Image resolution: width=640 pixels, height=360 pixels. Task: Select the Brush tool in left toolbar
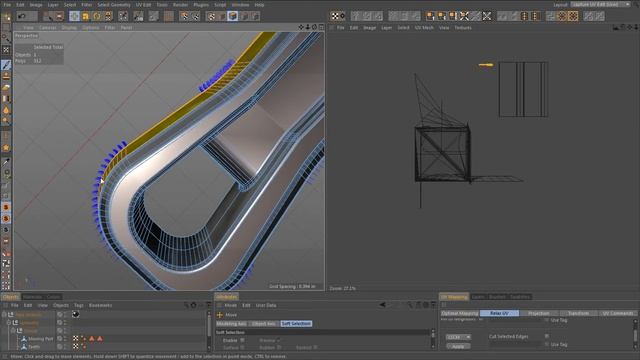pos(6,64)
